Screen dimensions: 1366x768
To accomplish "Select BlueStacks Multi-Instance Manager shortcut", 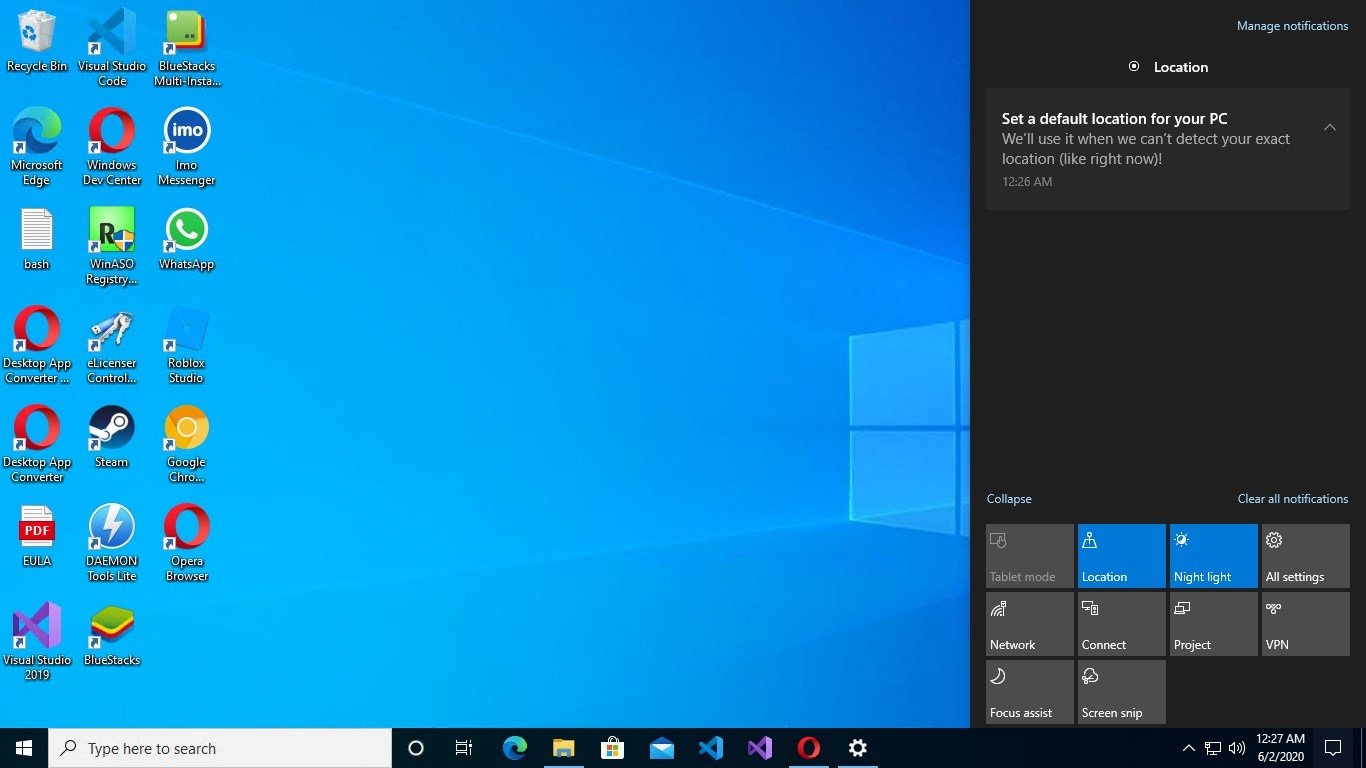I will point(187,48).
